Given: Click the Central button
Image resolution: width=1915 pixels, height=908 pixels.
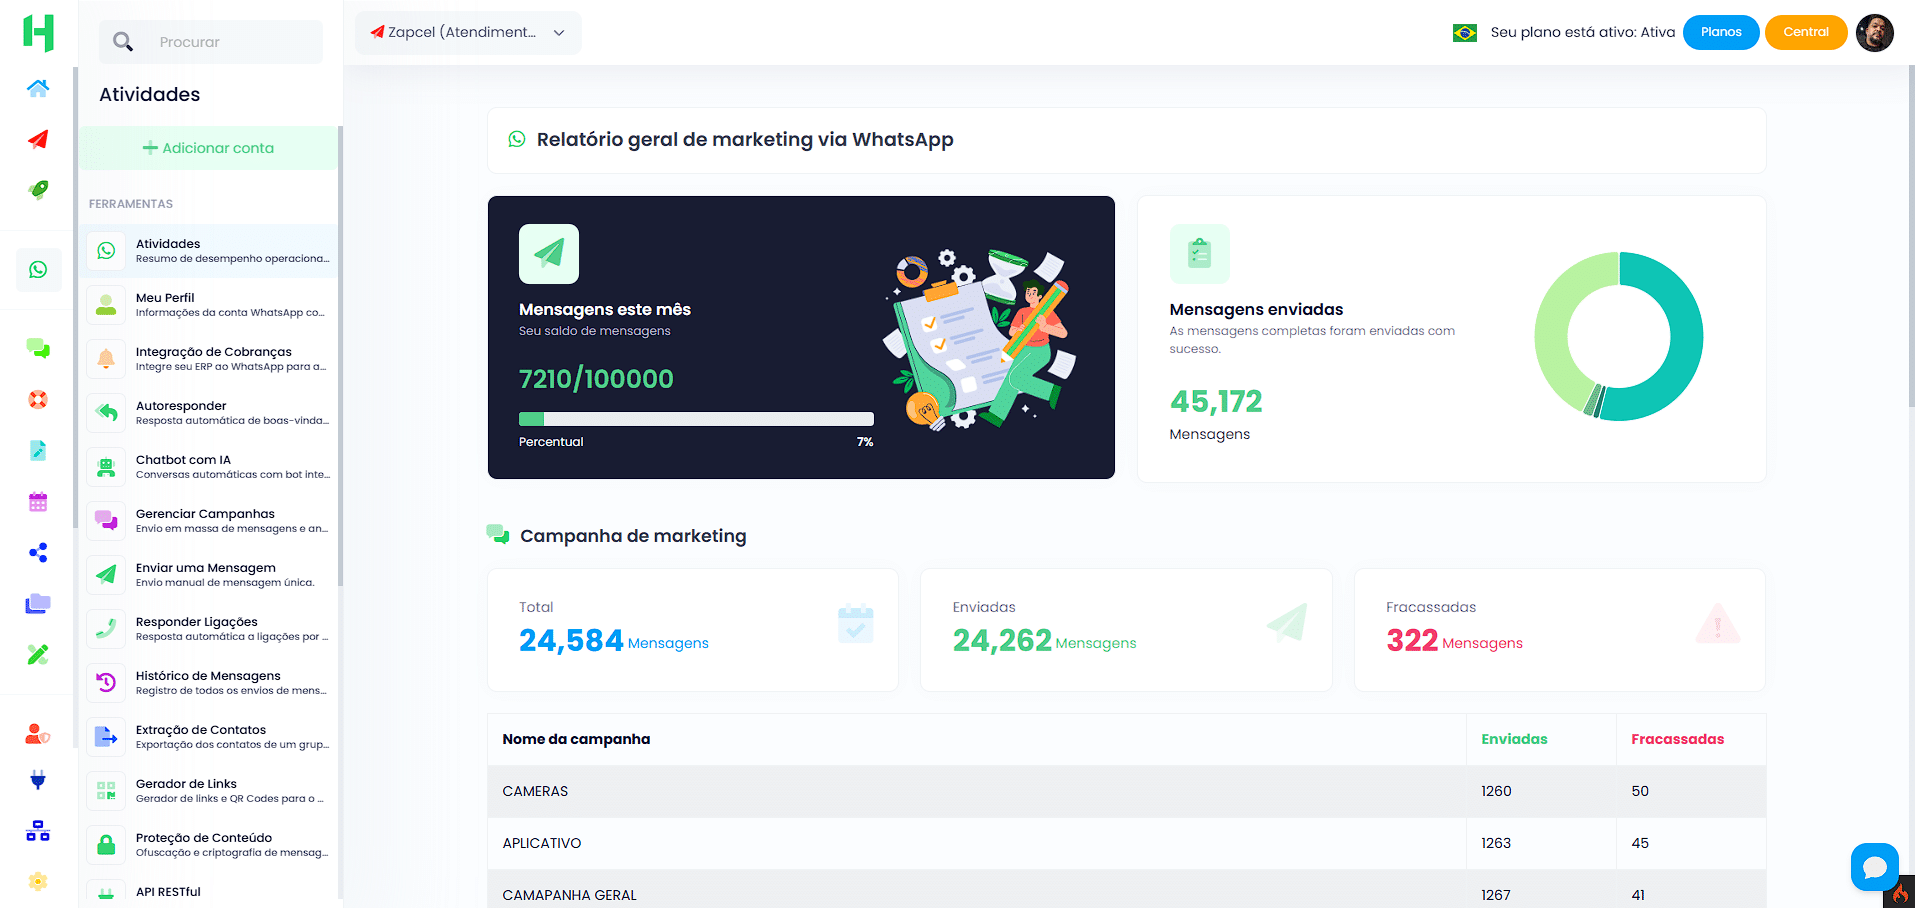Looking at the screenshot, I should point(1805,33).
